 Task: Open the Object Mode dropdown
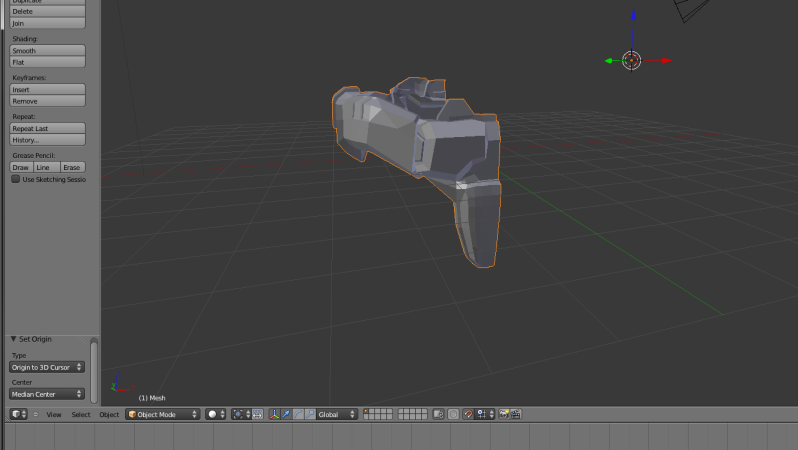coord(162,414)
